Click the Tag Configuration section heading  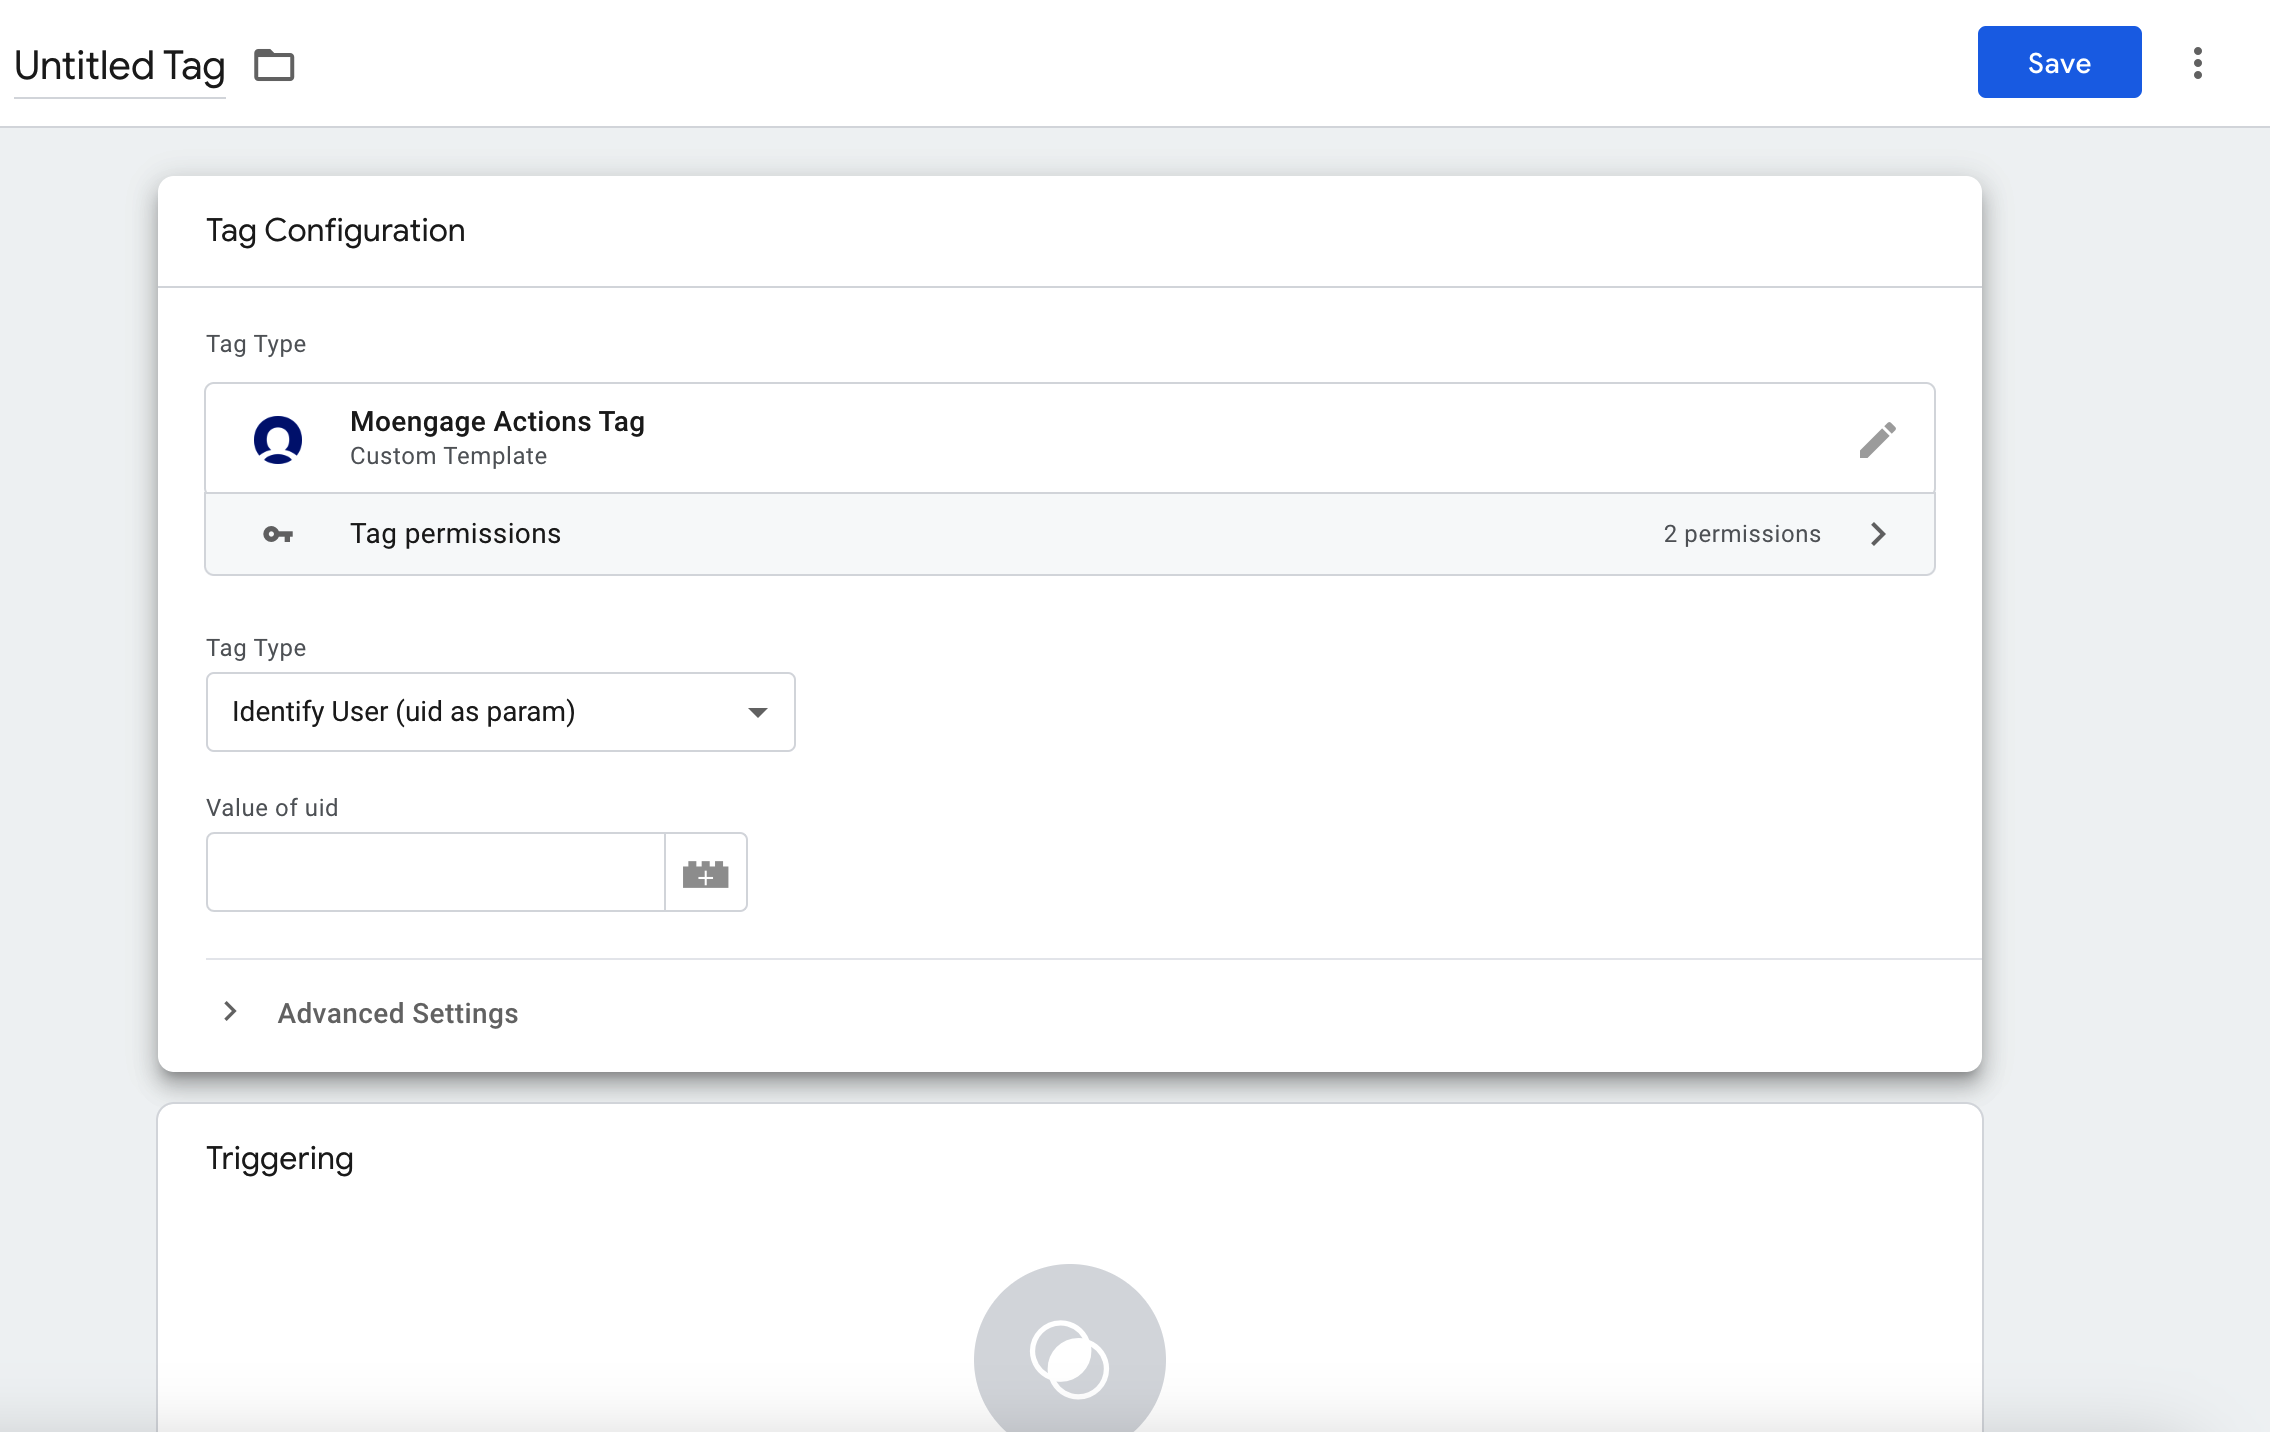(x=336, y=231)
